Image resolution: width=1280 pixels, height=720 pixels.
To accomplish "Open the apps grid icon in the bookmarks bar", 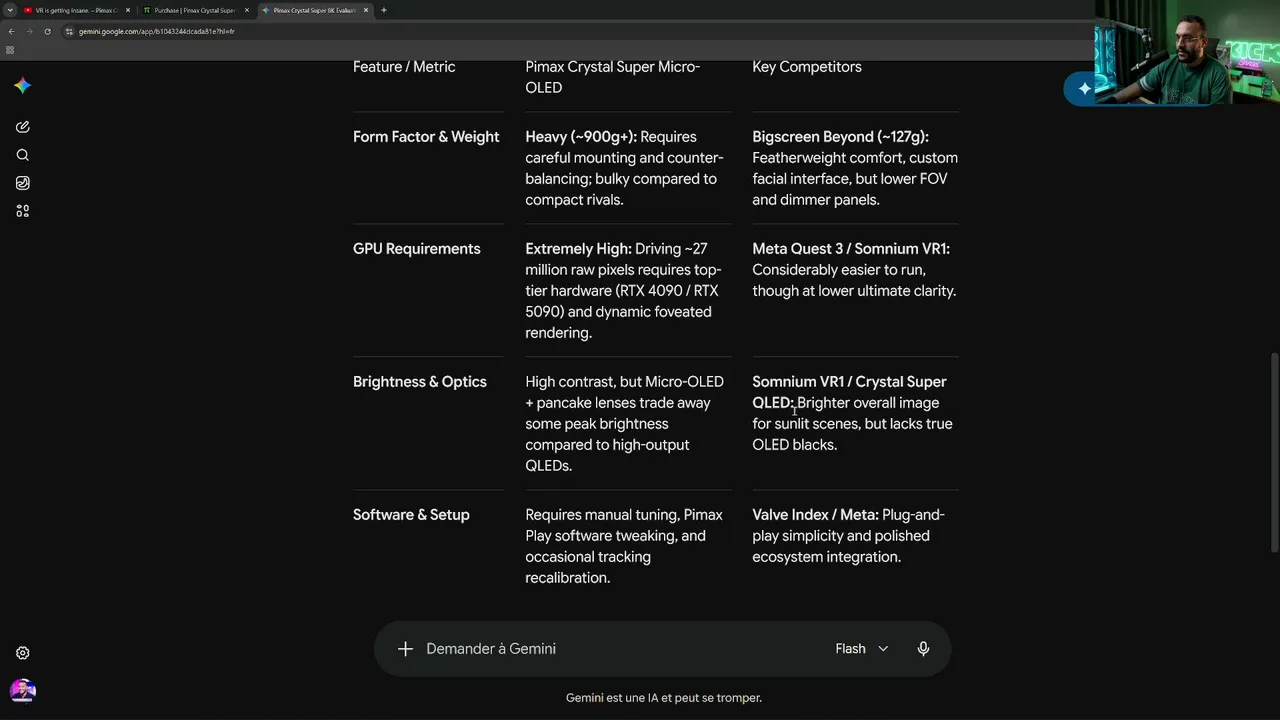I will pos(10,50).
